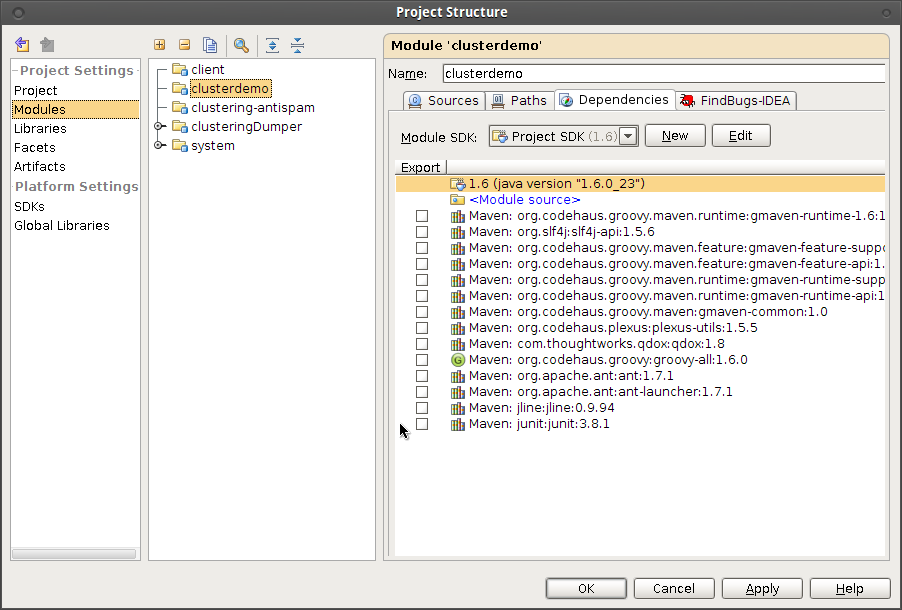The width and height of the screenshot is (902, 610).
Task: Click the New SDK button
Action: tap(675, 136)
